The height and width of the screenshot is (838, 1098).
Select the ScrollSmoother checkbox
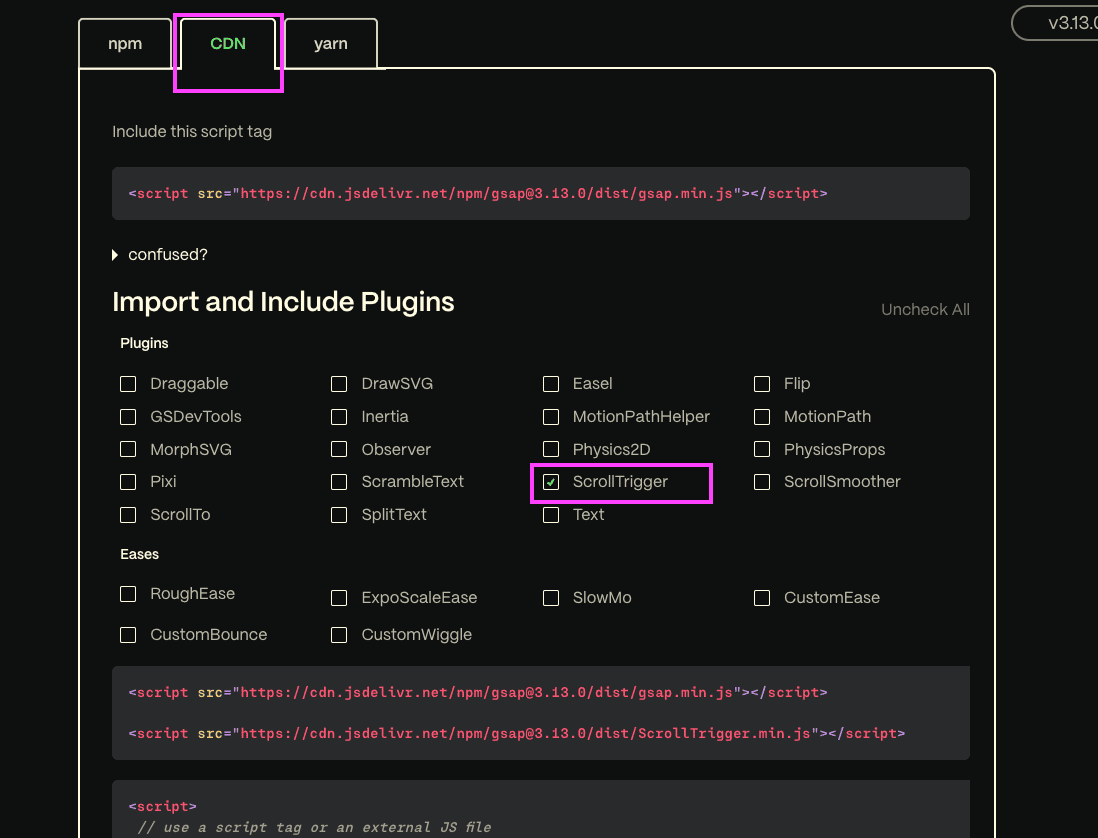(762, 482)
